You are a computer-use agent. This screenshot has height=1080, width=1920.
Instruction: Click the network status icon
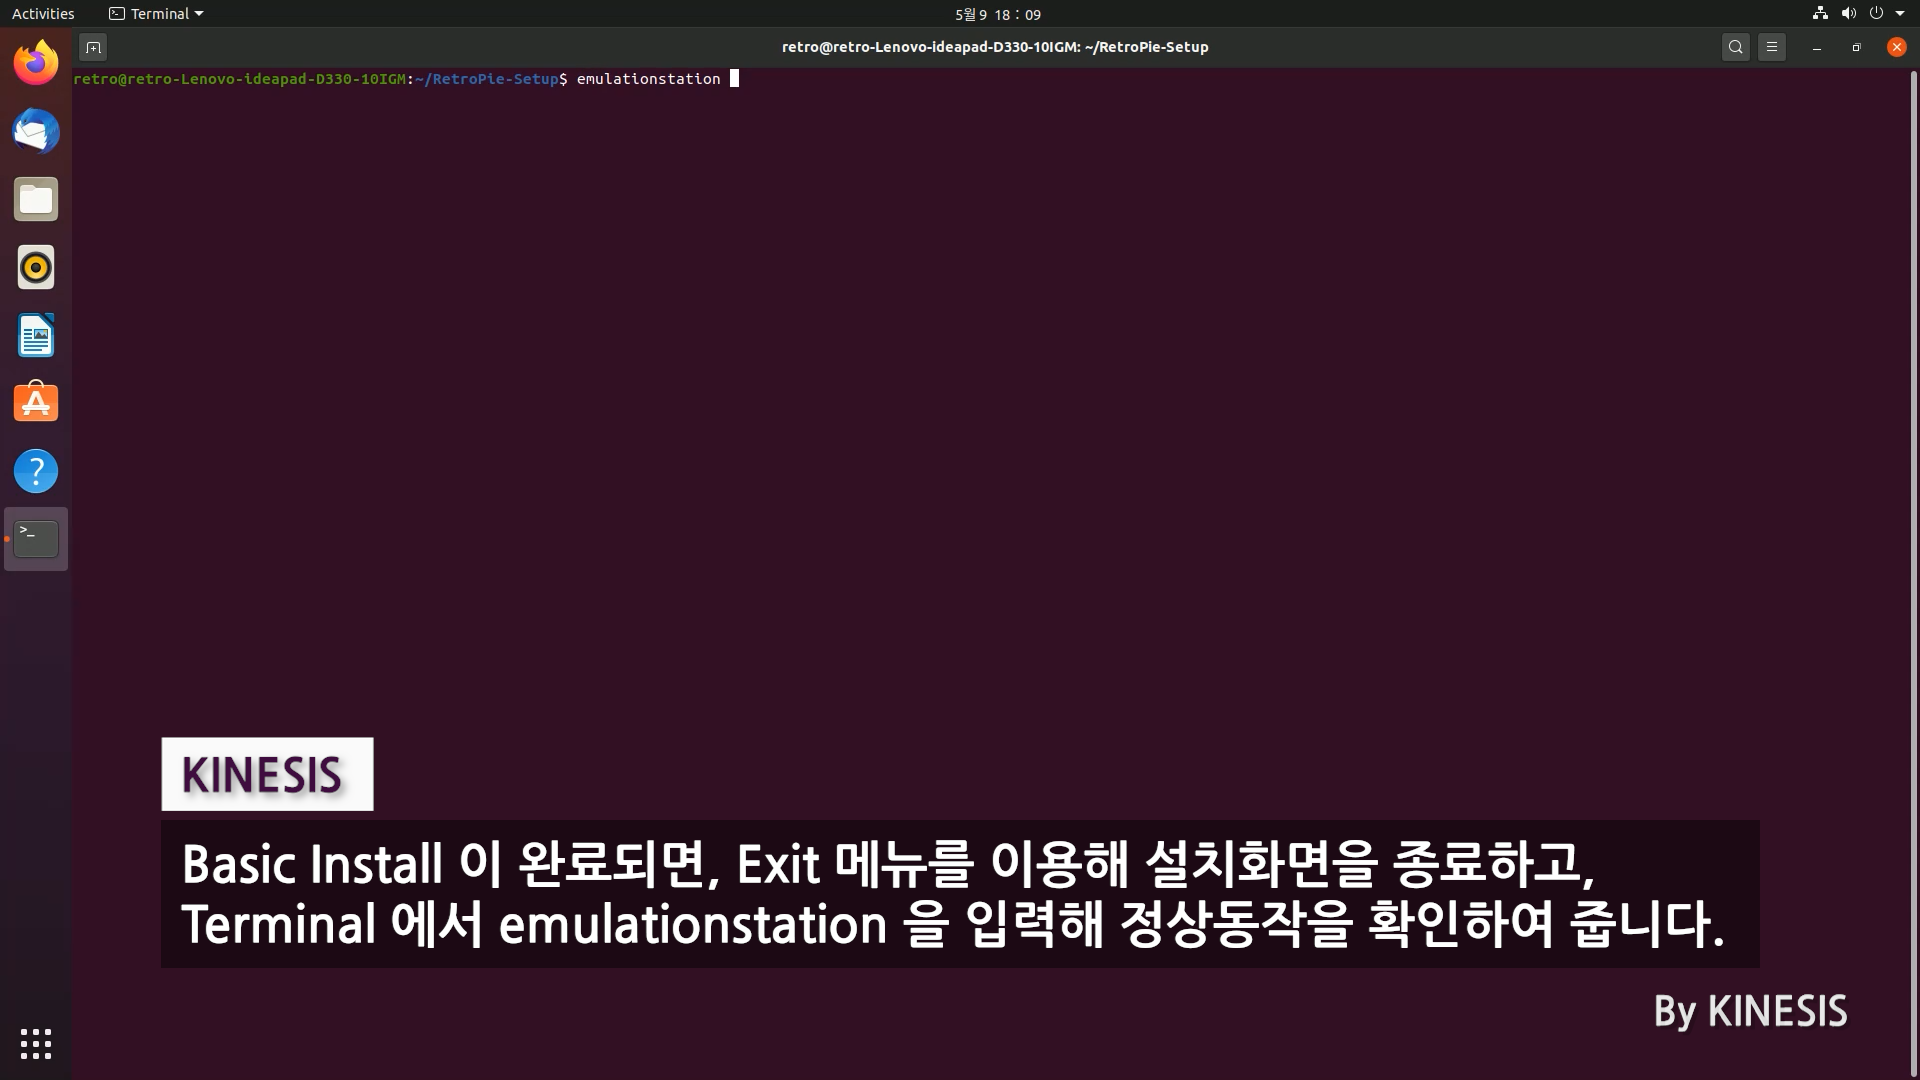(1820, 14)
